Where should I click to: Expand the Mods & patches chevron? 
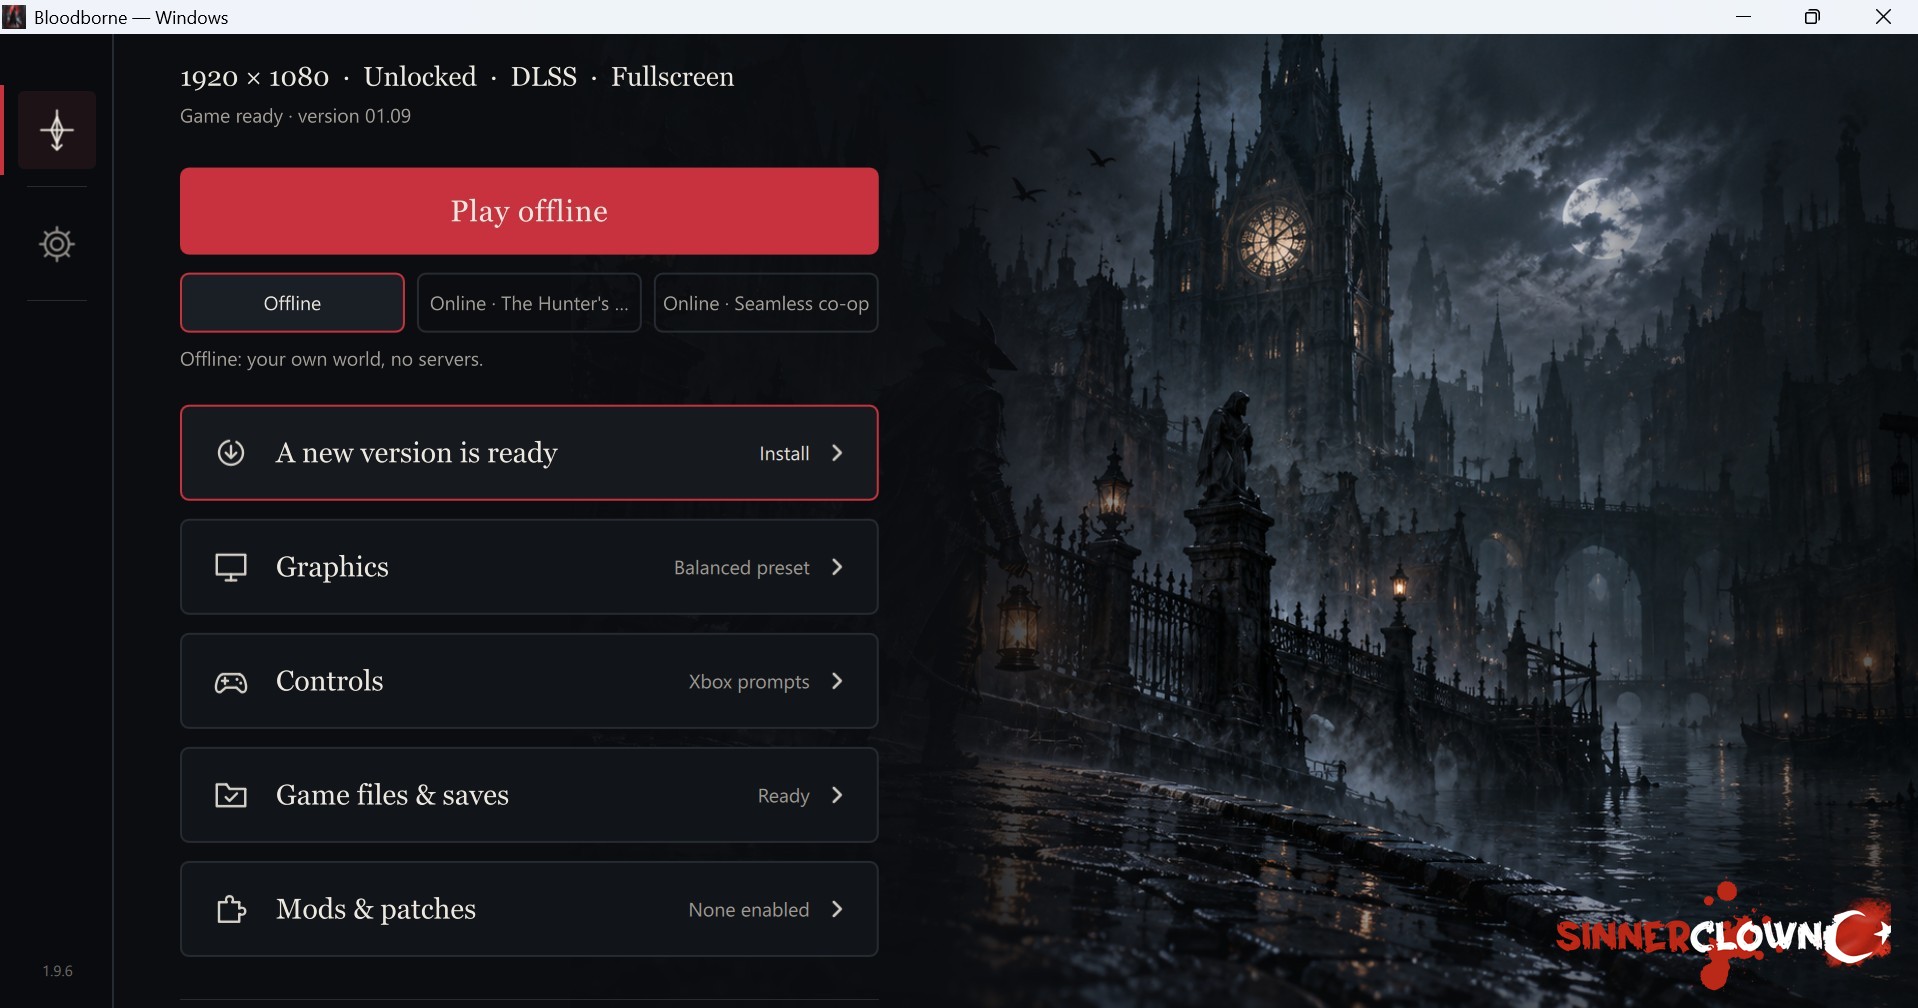(839, 910)
